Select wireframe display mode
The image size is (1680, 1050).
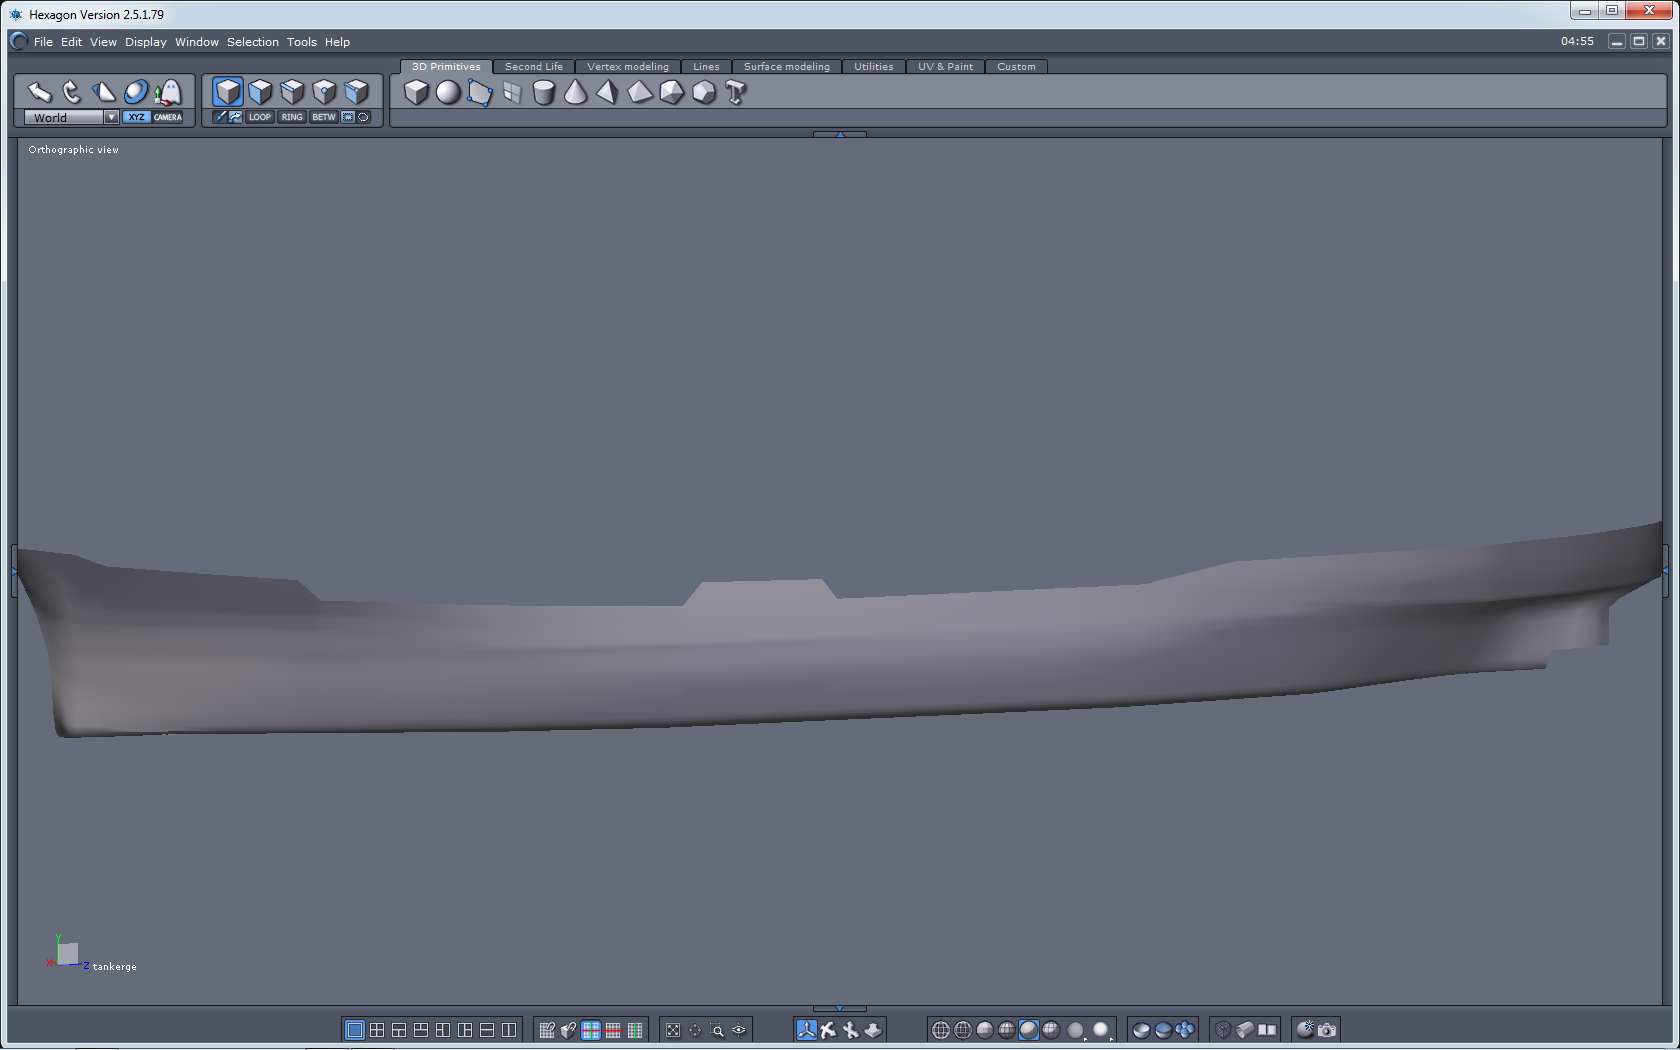941,1030
